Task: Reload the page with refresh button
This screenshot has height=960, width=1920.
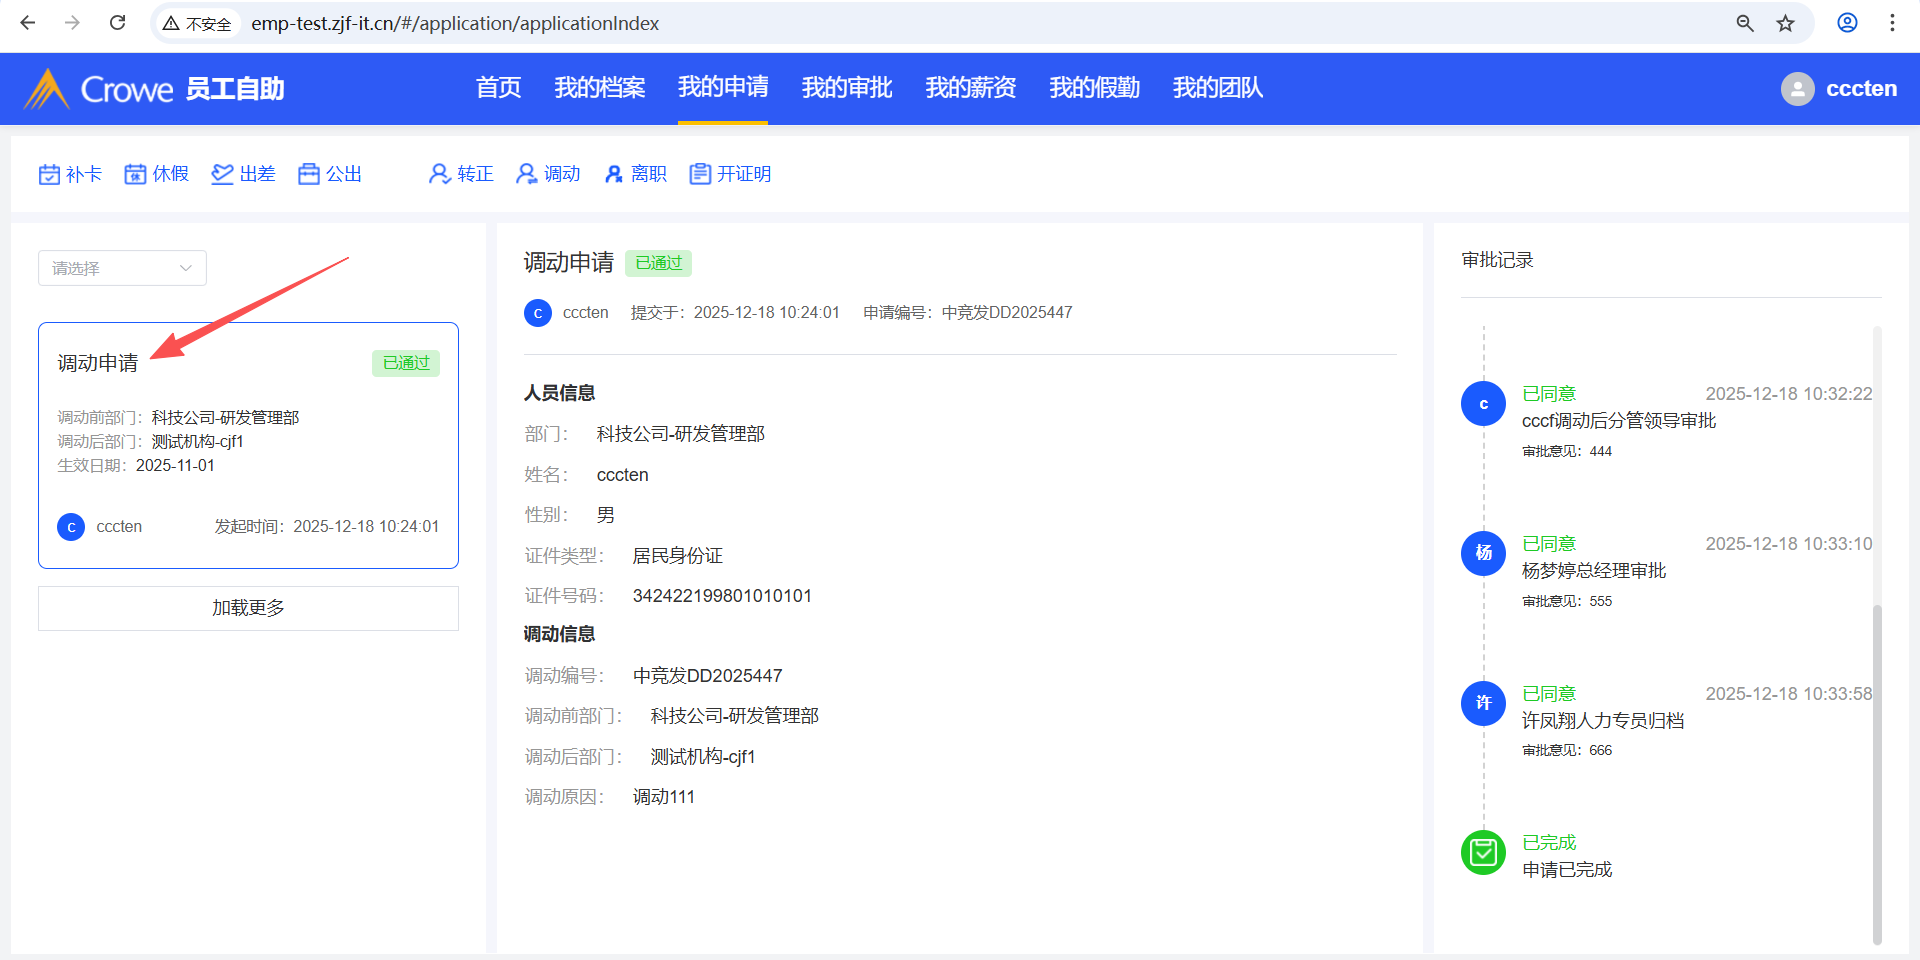Action: pos(117,23)
